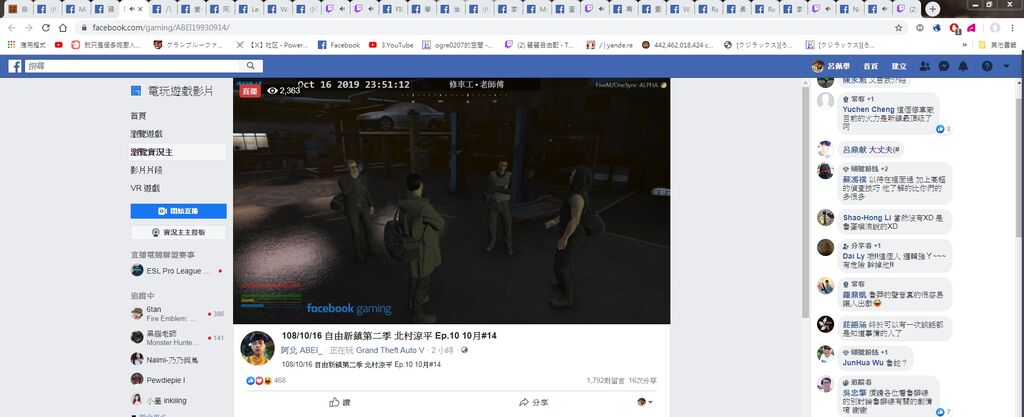This screenshot has width=1024, height=417.
Task: View the reactions count 468
Action: [280, 380]
